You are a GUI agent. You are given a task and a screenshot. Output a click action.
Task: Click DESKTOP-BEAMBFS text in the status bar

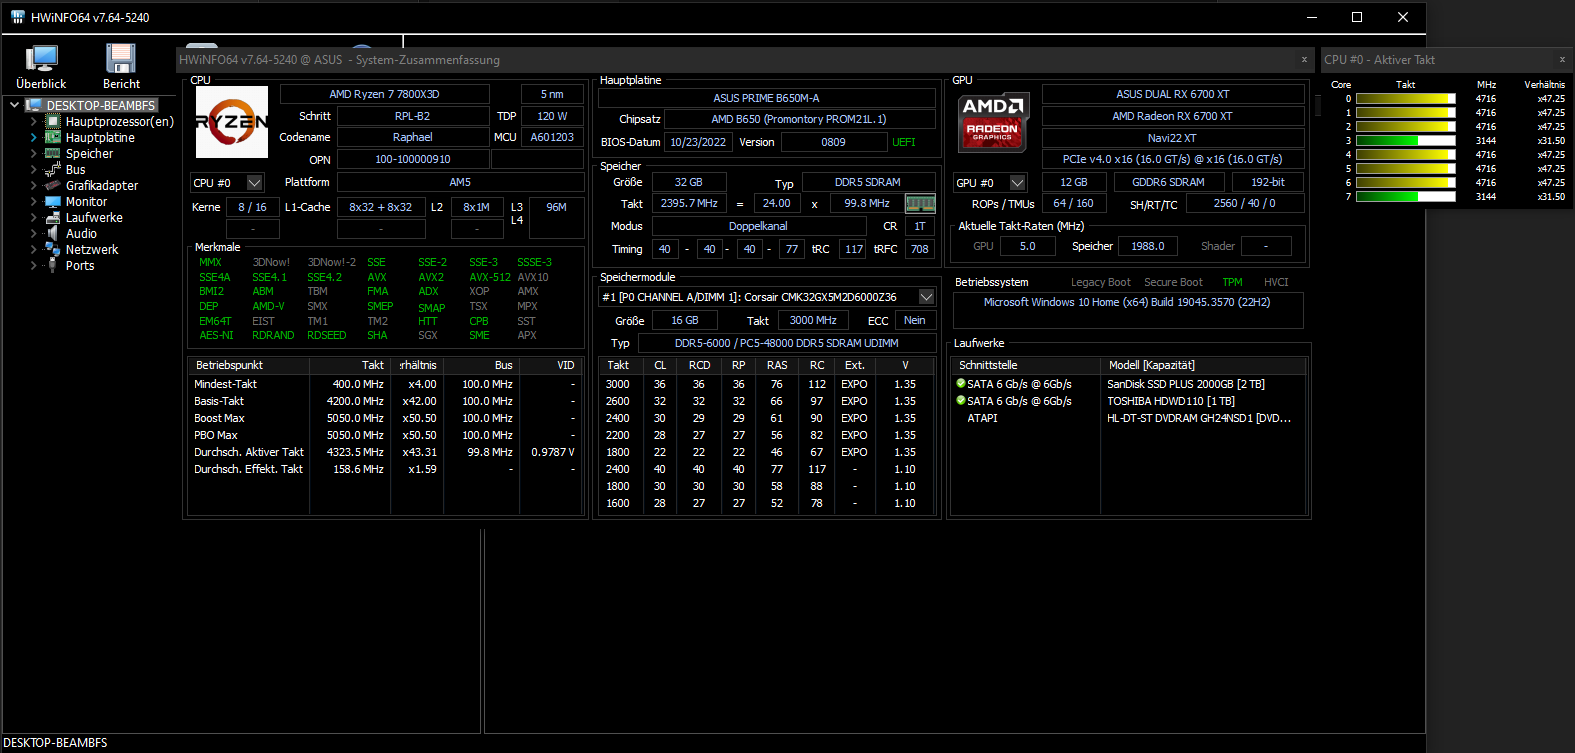click(x=56, y=743)
